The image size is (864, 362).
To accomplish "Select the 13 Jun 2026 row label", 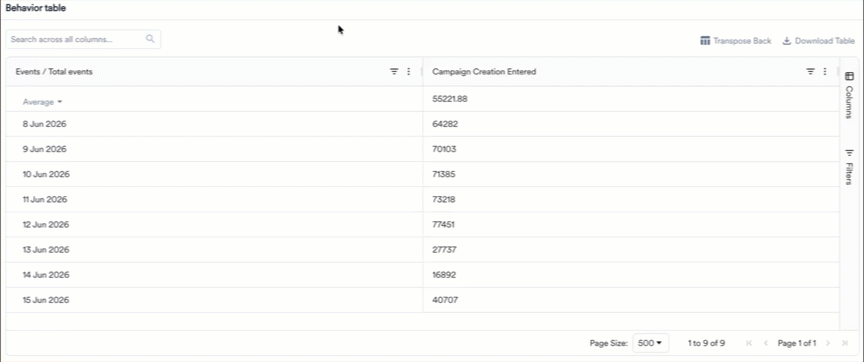I will [46, 250].
